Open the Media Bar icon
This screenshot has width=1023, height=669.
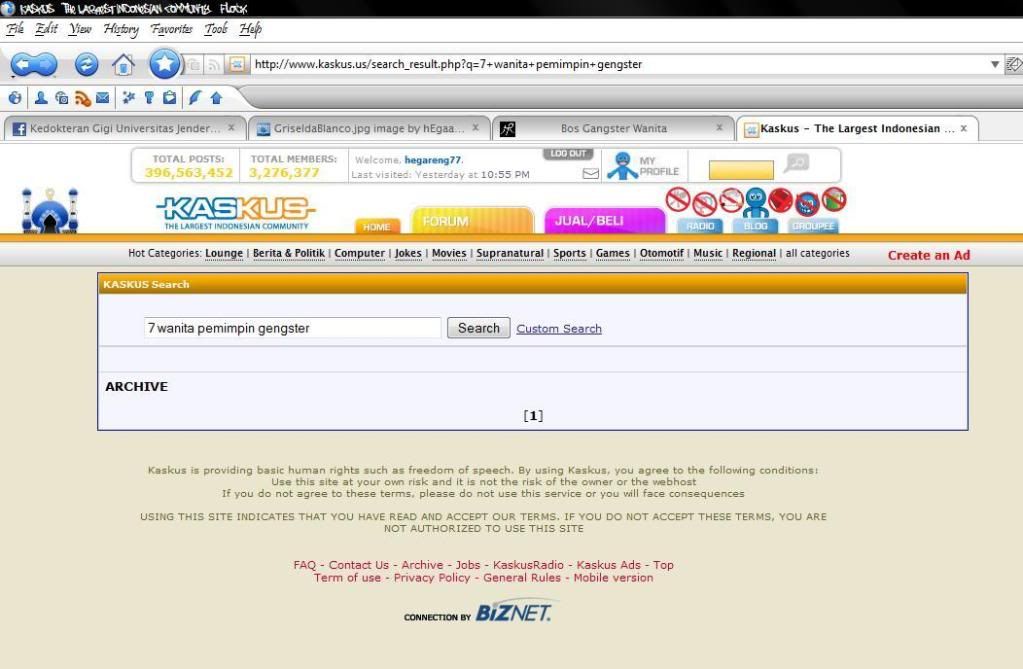[x=62, y=98]
